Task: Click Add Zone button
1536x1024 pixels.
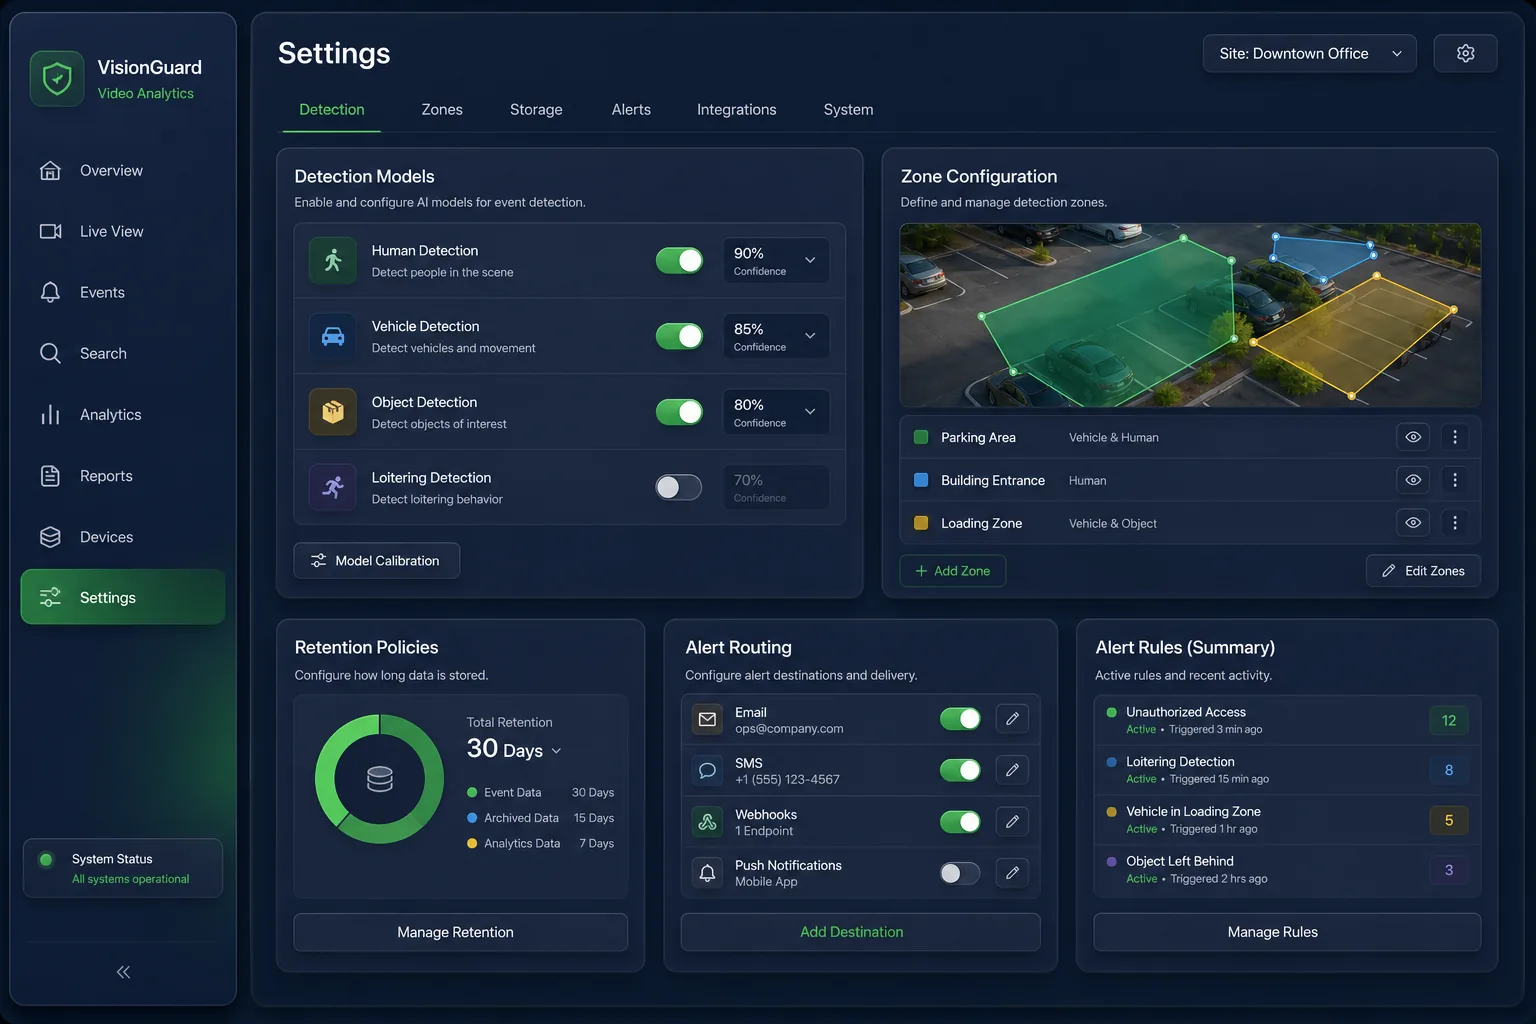Action: pos(953,571)
